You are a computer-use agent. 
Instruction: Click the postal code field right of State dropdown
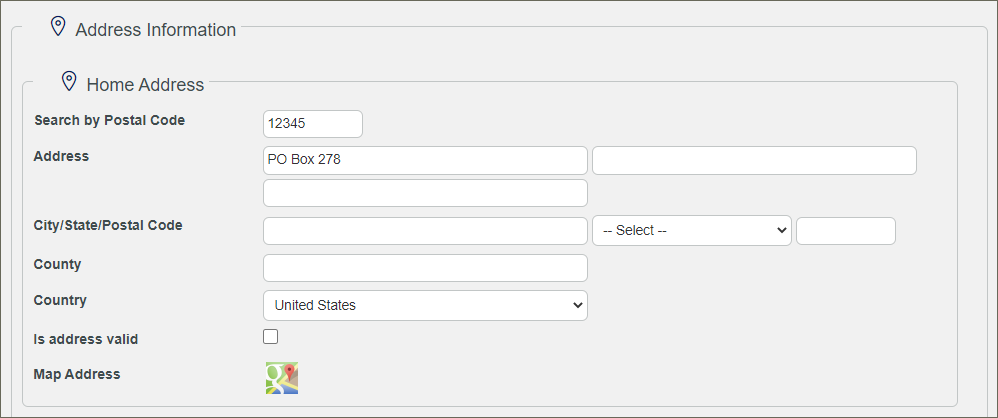[x=845, y=231]
